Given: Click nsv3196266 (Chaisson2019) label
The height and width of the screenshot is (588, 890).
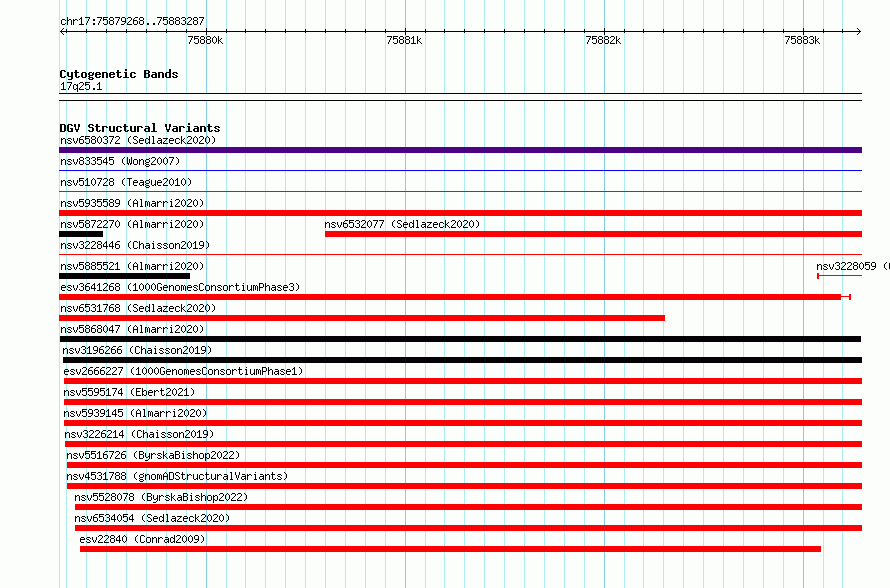Looking at the screenshot, I should click(x=137, y=350).
